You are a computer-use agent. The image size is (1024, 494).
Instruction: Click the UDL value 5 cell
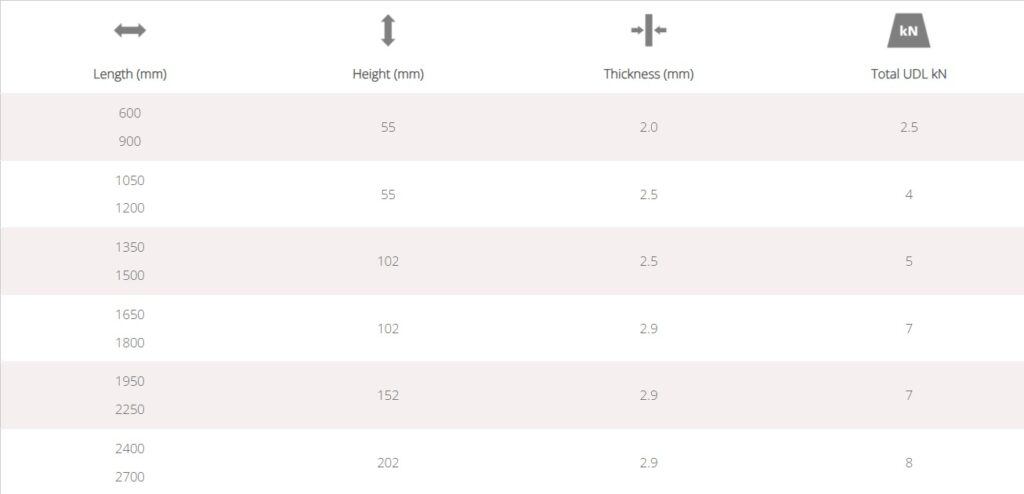click(x=908, y=261)
